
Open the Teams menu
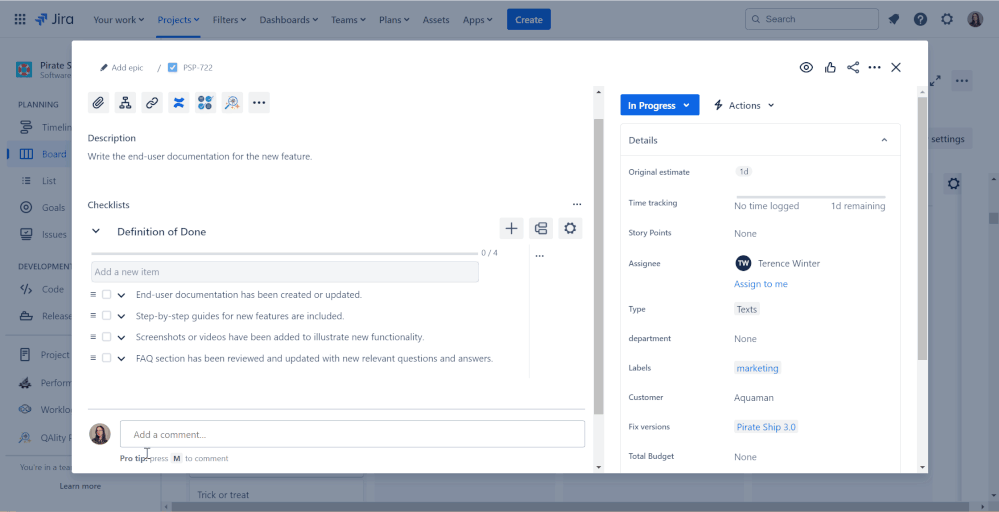pyautogui.click(x=349, y=20)
